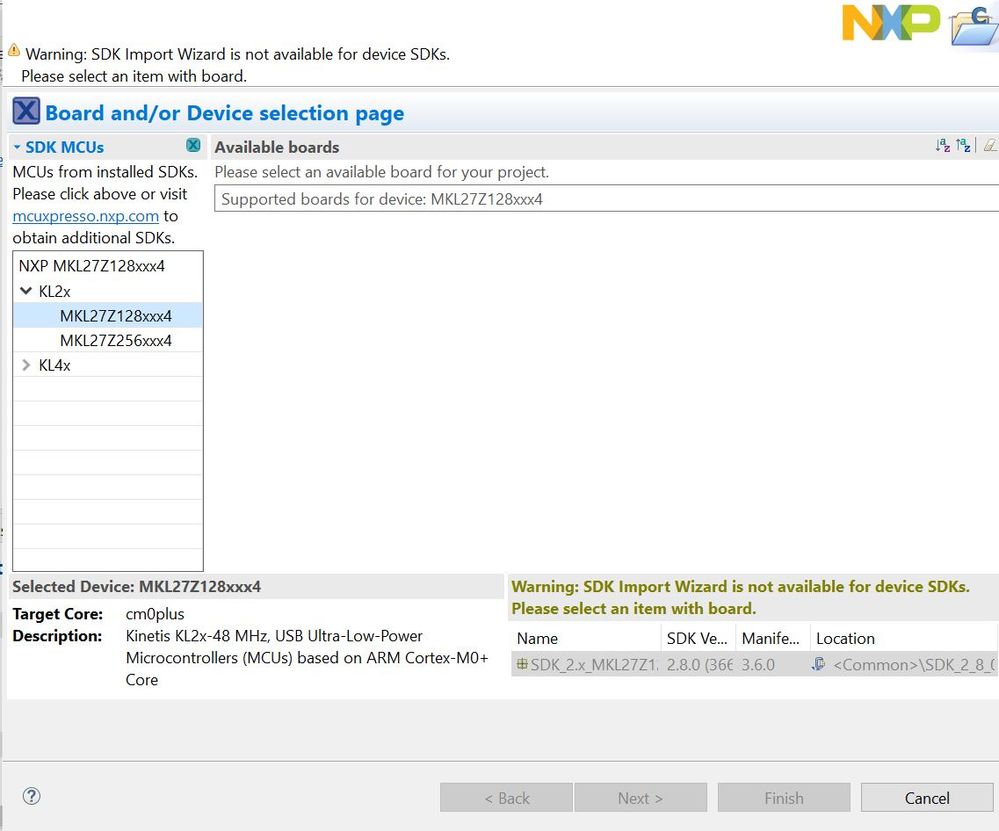Click the Selected Device: MKL27Z128xxx4 label
This screenshot has height=831, width=999.
(x=136, y=586)
